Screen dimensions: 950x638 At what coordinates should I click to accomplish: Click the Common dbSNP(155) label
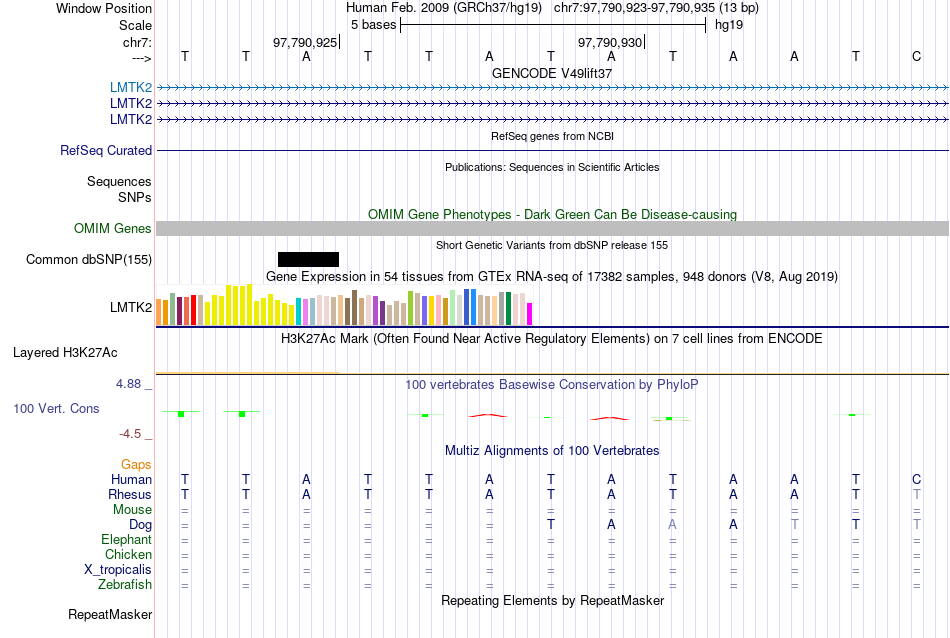(89, 259)
